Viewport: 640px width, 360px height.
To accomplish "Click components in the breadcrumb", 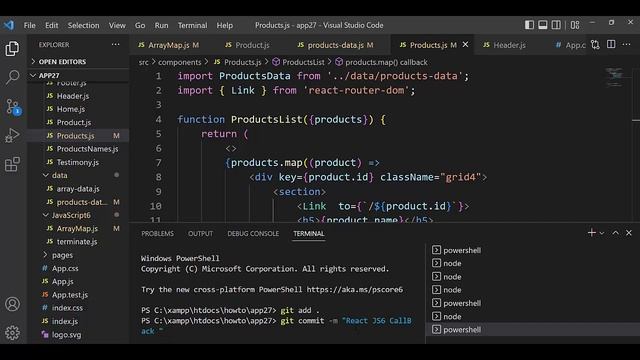I will pyautogui.click(x=180, y=62).
